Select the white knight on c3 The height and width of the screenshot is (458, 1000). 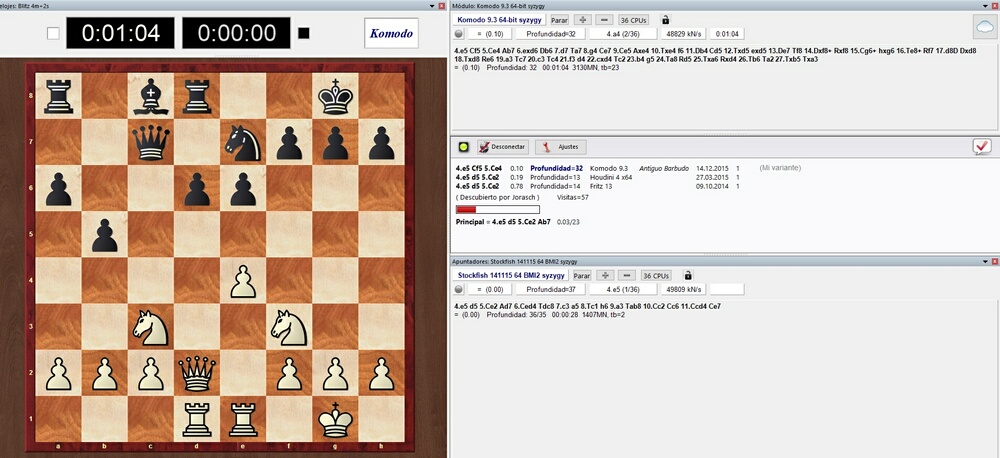pyautogui.click(x=151, y=327)
